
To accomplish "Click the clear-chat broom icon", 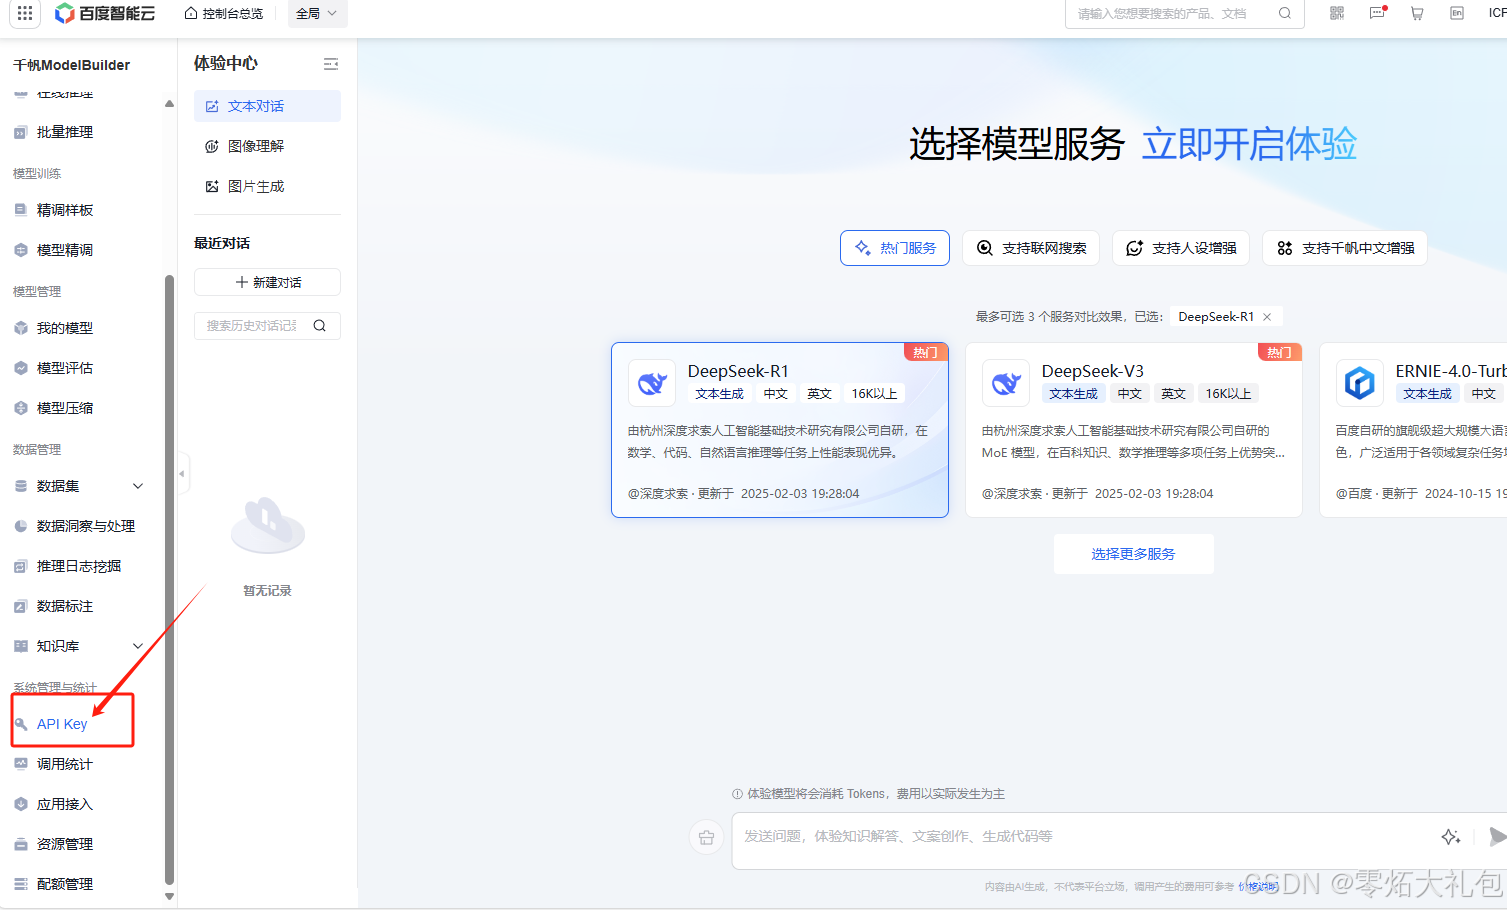I will tap(707, 838).
